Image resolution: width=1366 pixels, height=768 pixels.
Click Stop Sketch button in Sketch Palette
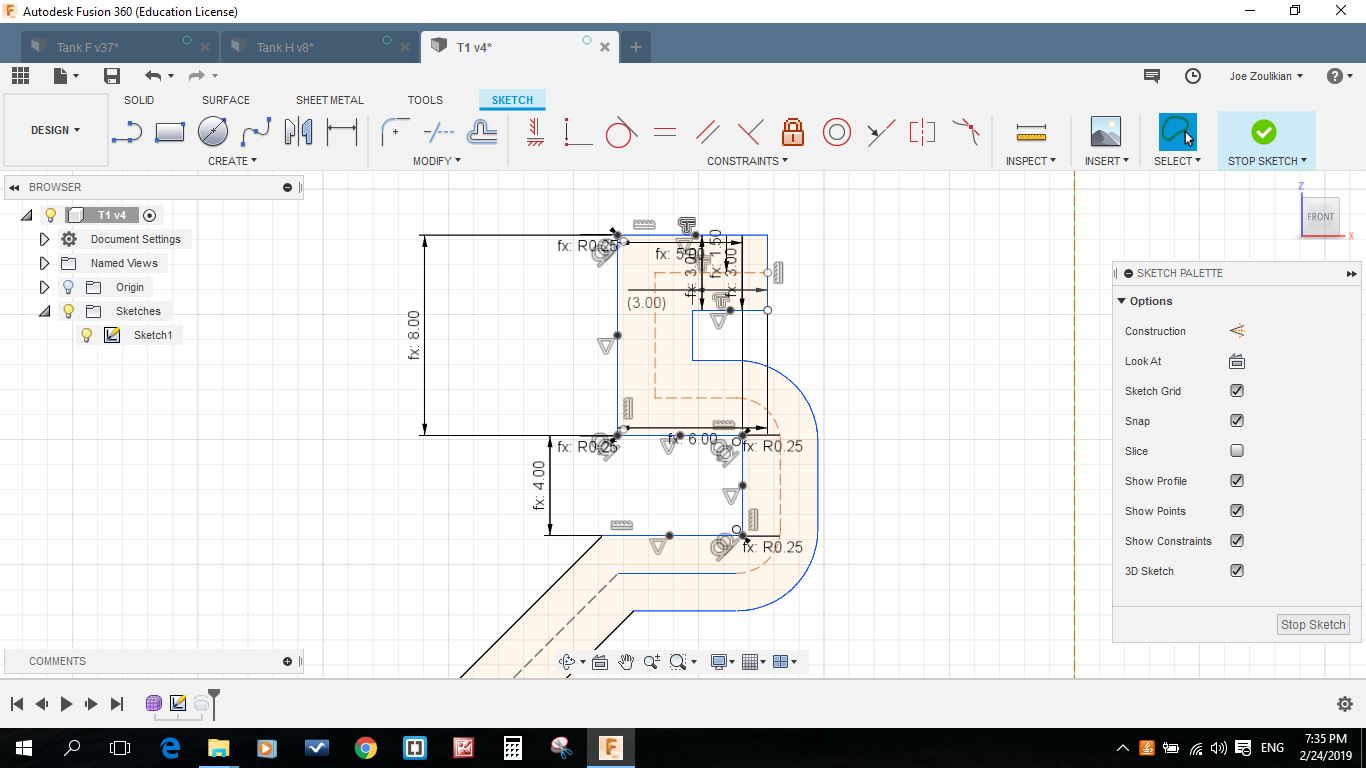click(x=1314, y=624)
